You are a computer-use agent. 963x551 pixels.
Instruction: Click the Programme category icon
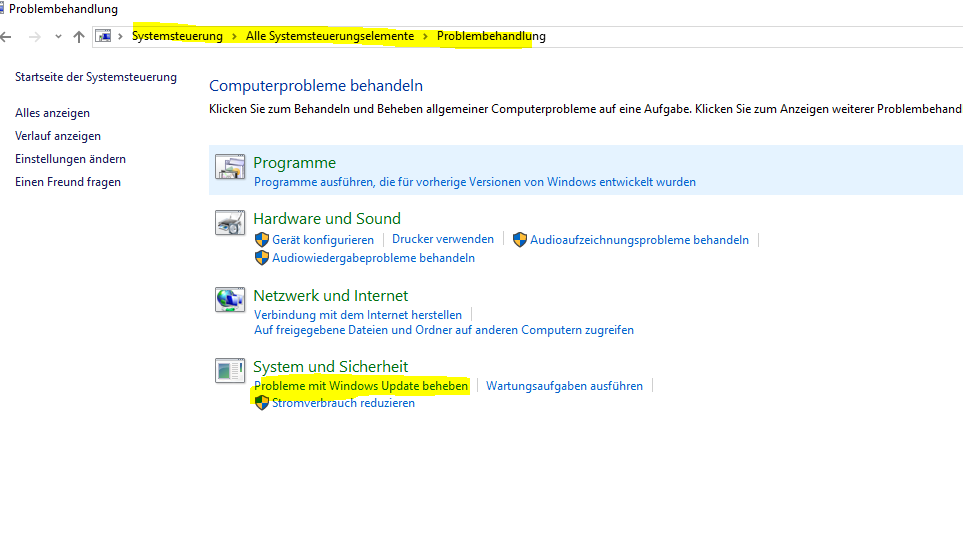(x=230, y=166)
